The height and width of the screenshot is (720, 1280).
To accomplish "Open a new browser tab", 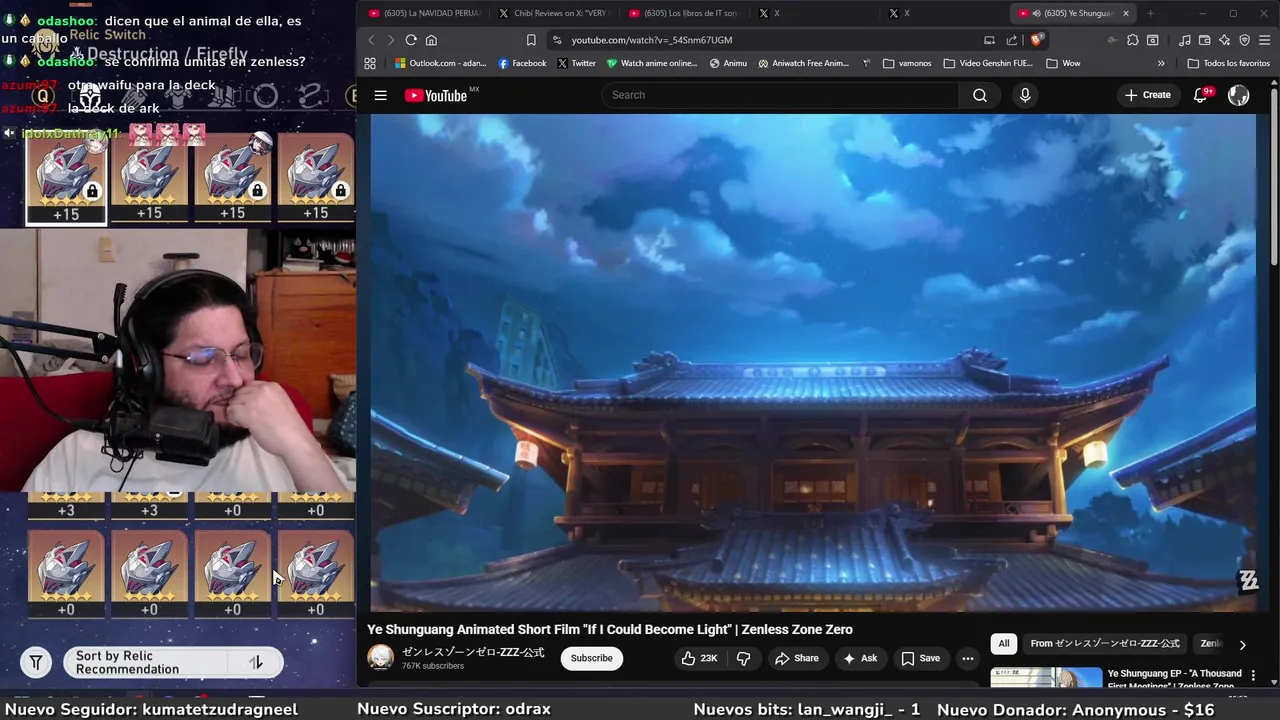I will (x=1150, y=13).
